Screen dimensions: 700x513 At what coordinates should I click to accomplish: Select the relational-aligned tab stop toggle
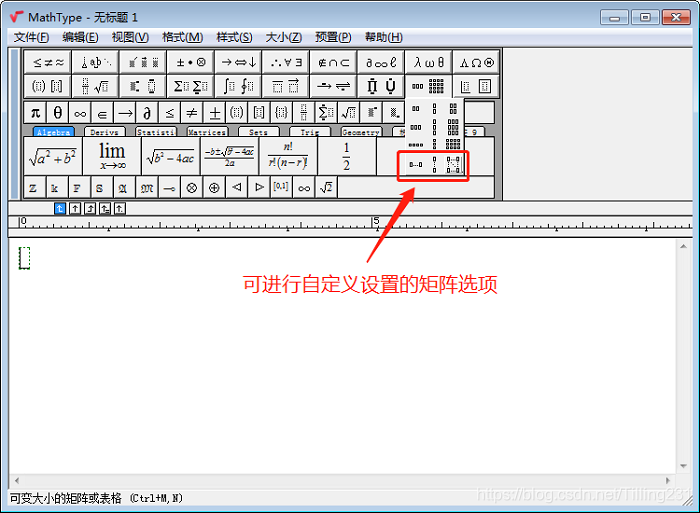[105, 208]
